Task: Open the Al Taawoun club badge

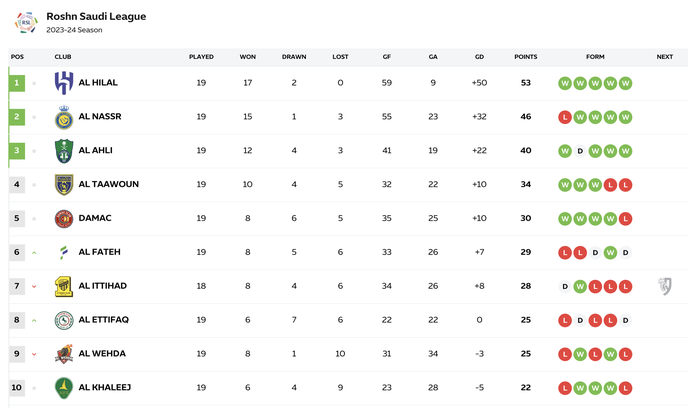Action: 64,185
